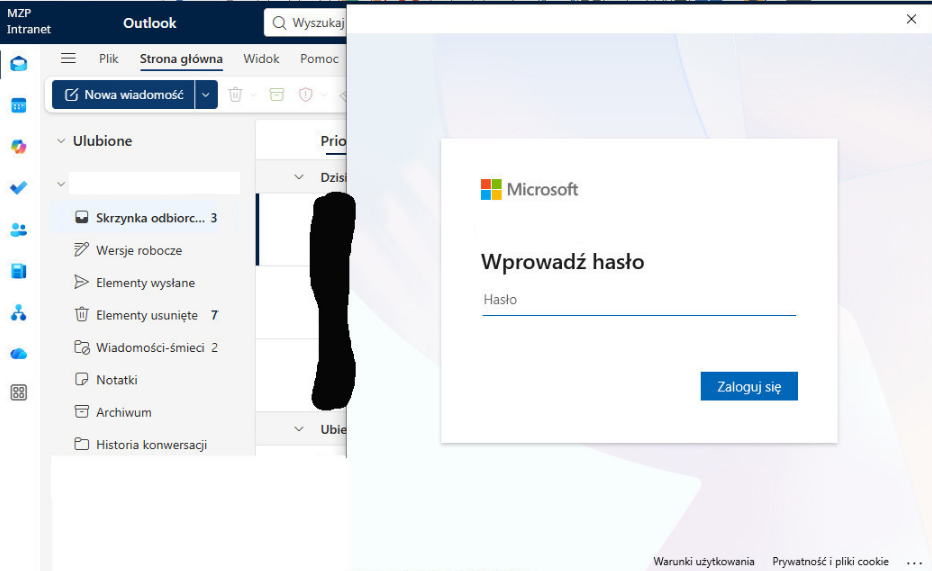Collapse the account folder chevron below Ulubione
The height and width of the screenshot is (571, 932).
[x=61, y=184]
